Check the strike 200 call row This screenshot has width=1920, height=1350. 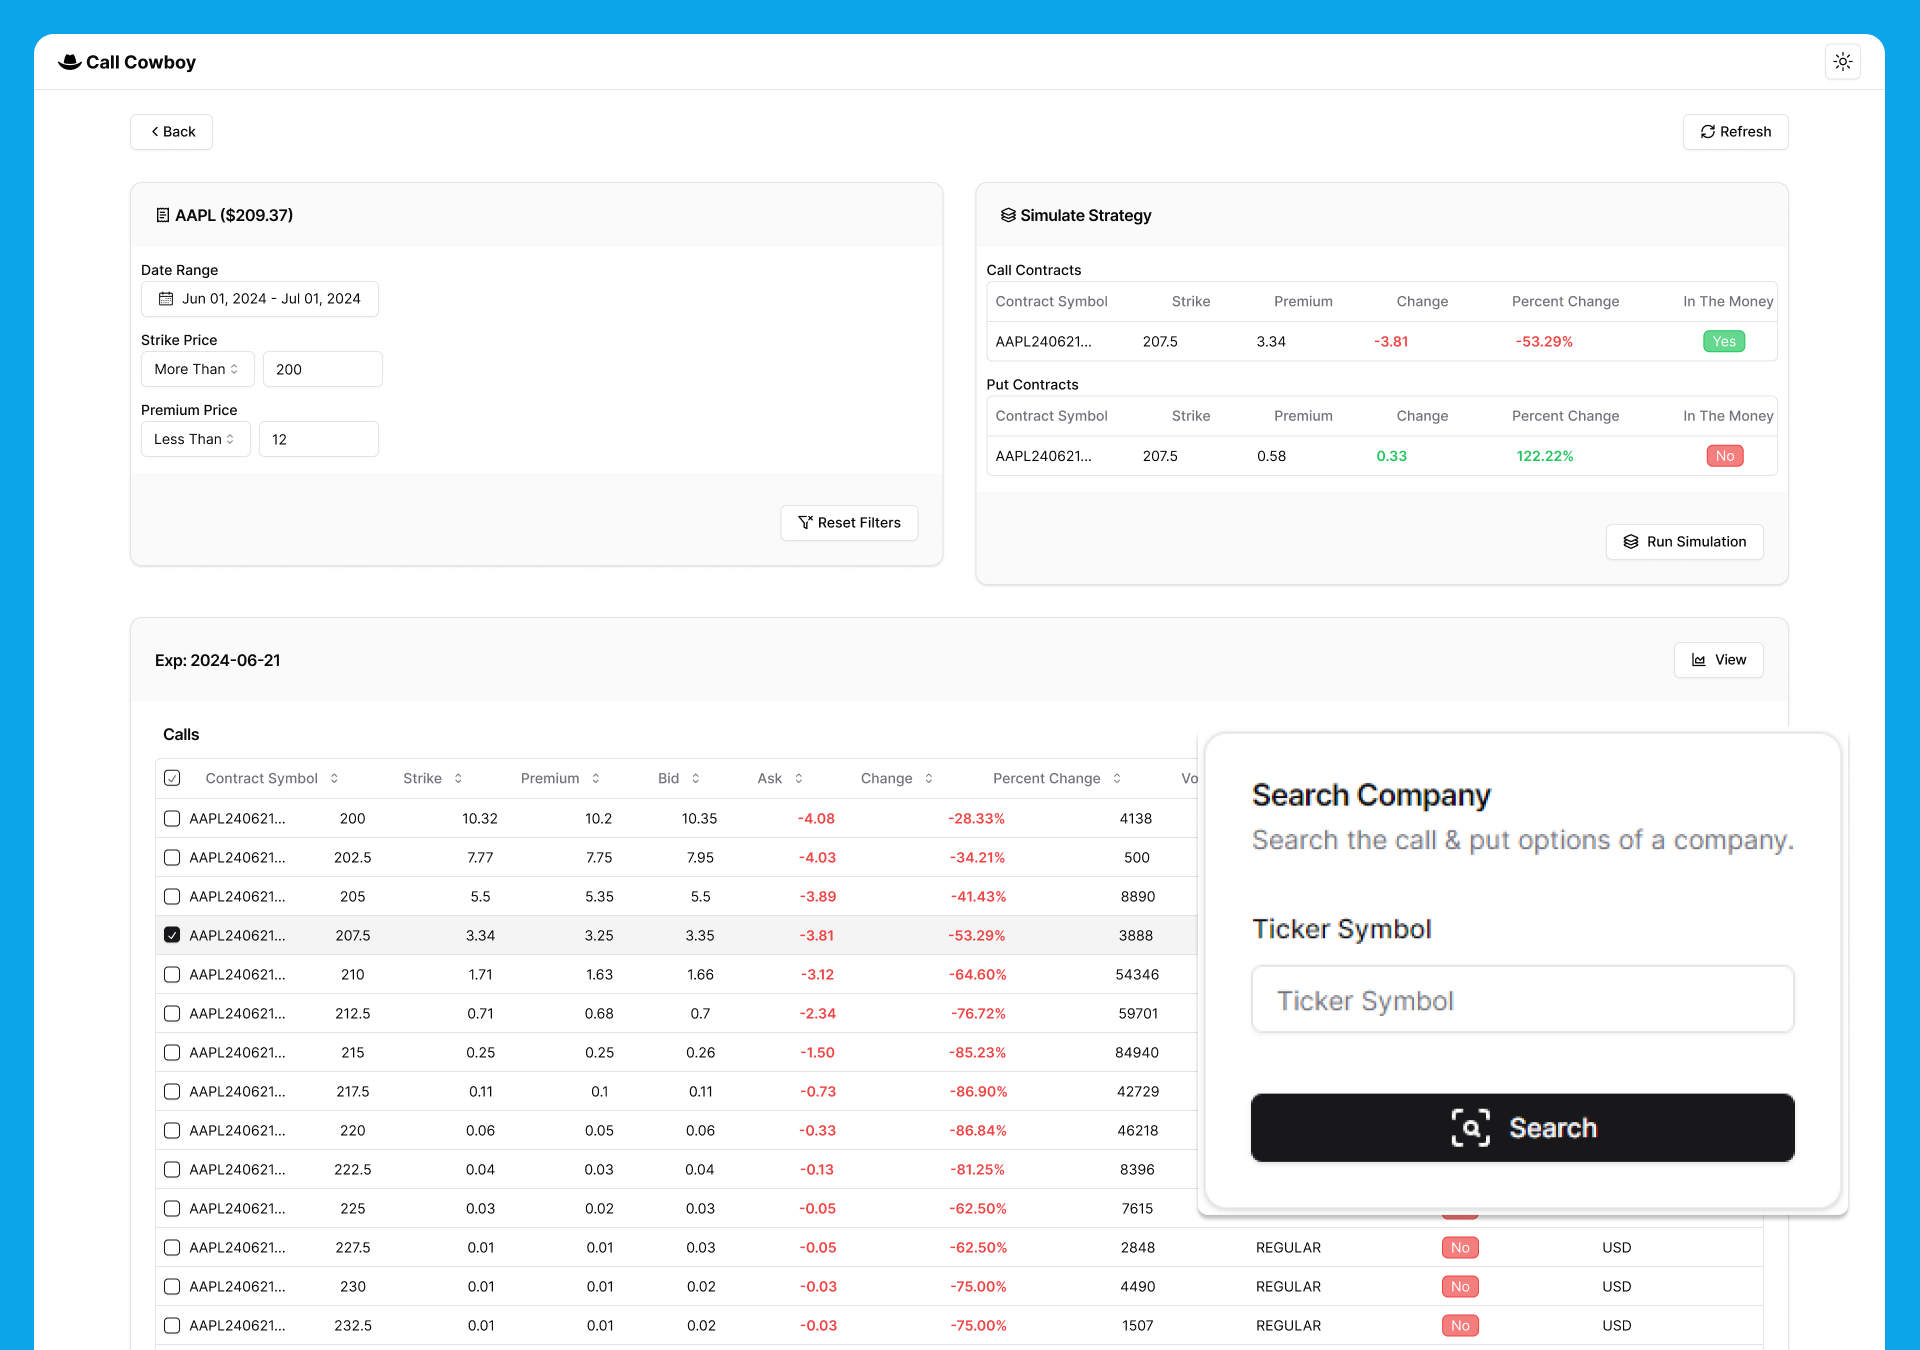(x=172, y=818)
